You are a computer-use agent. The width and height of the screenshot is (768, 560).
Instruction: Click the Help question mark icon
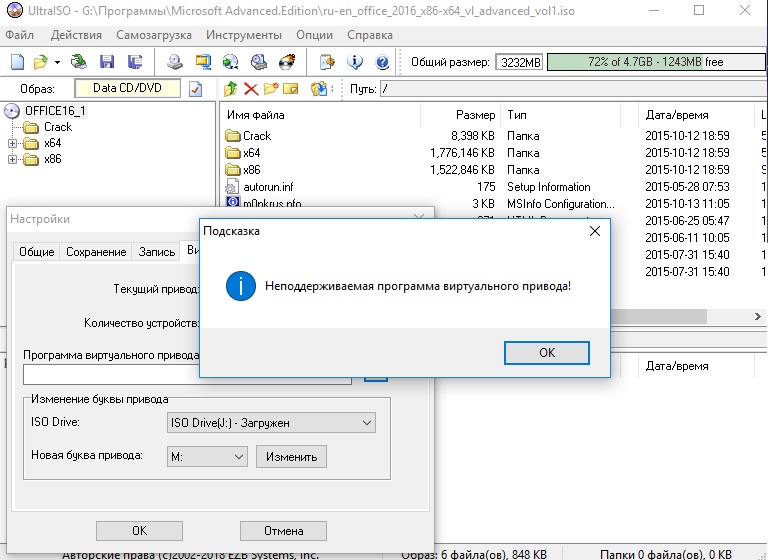382,62
